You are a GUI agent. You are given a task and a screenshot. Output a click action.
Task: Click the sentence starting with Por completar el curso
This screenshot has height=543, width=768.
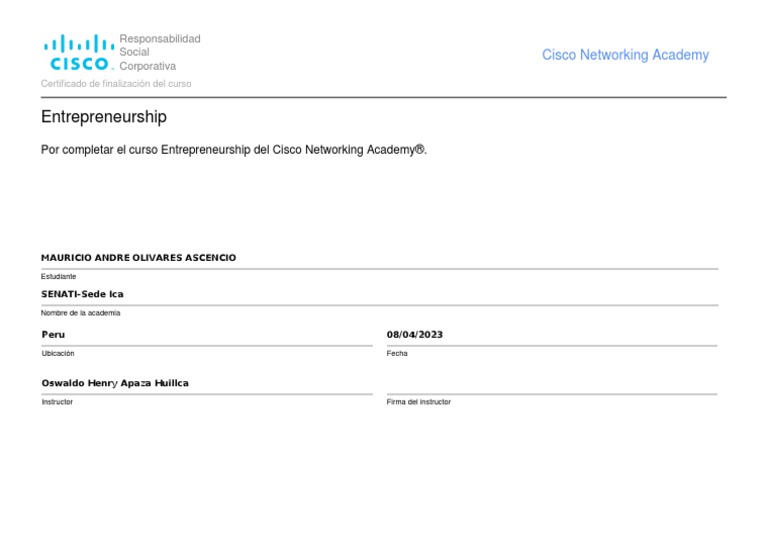tap(234, 150)
